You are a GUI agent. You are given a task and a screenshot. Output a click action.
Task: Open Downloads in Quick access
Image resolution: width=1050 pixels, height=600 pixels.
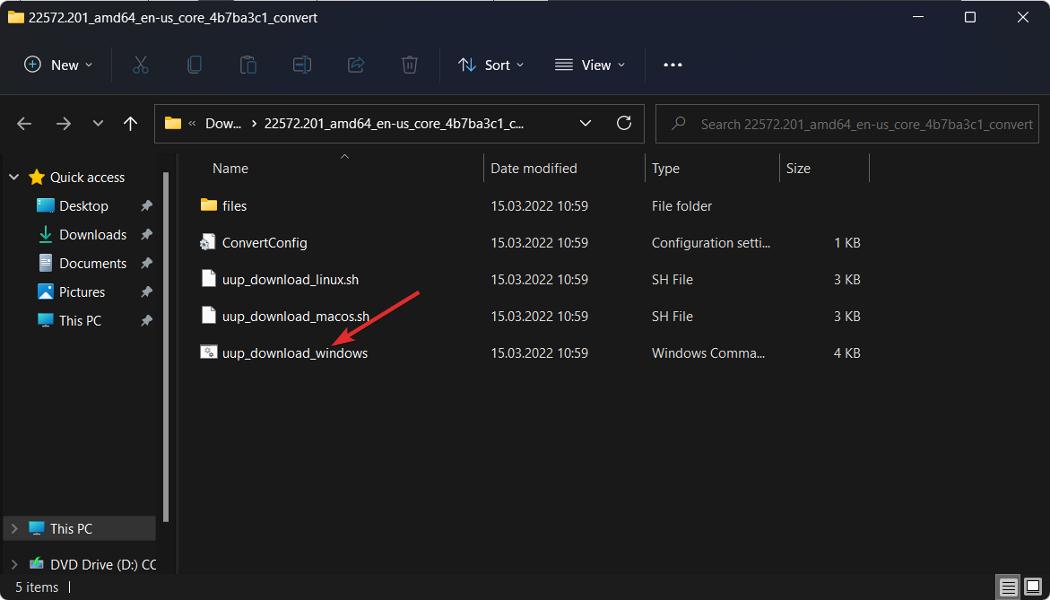click(x=92, y=234)
